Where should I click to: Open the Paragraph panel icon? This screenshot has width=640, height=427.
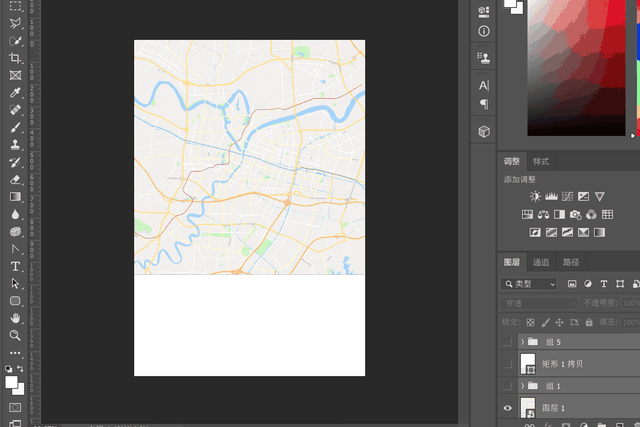(x=484, y=104)
